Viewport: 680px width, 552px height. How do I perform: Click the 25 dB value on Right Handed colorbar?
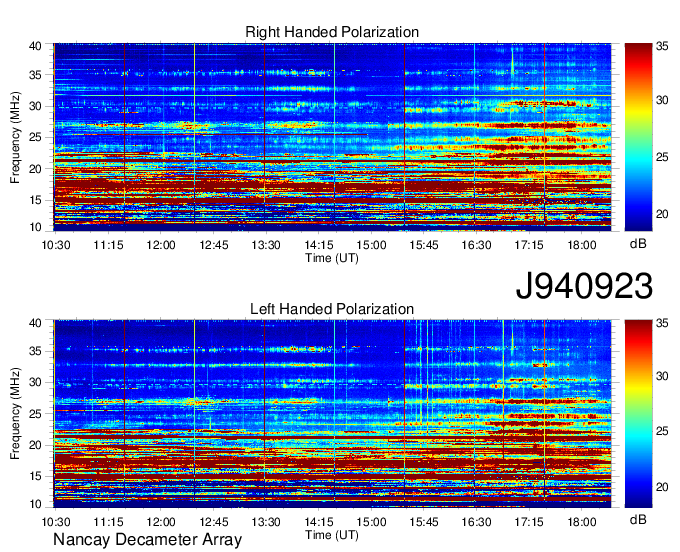(x=662, y=157)
